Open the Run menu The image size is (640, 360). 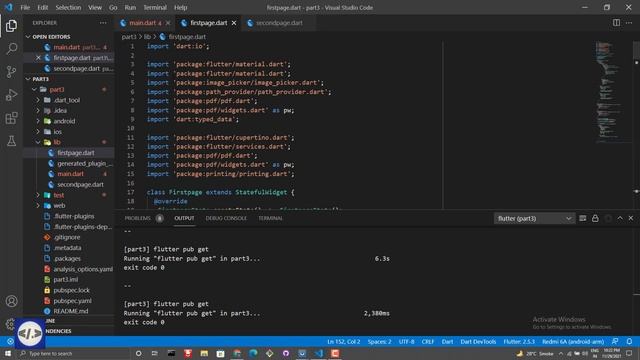(130, 7)
